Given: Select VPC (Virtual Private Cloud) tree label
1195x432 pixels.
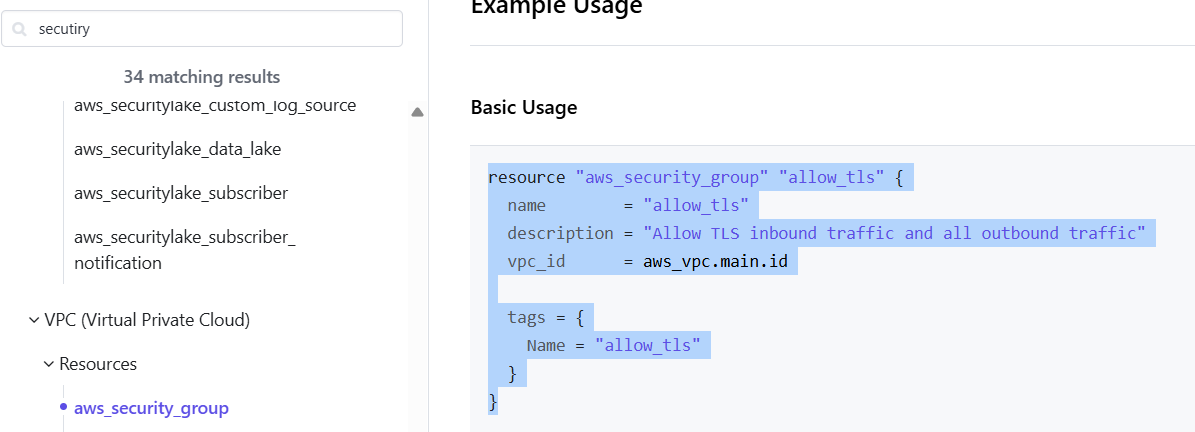Looking at the screenshot, I should [147, 321].
